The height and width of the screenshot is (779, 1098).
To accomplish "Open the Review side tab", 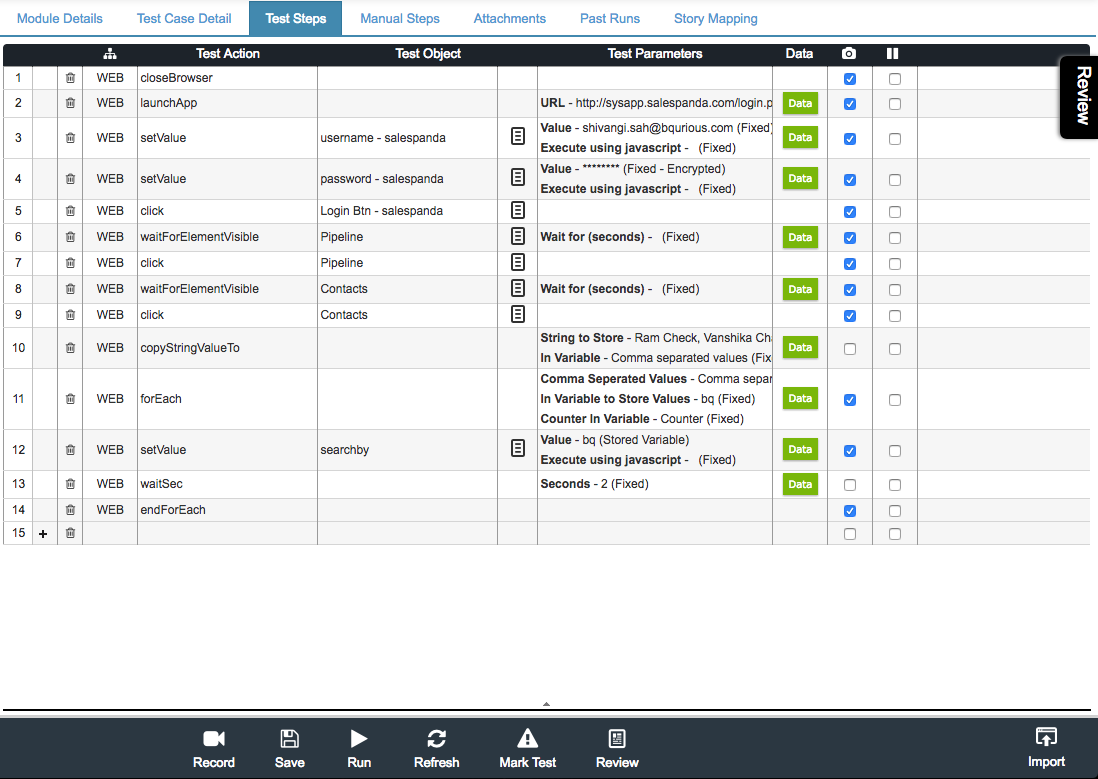I will pyautogui.click(x=1080, y=97).
